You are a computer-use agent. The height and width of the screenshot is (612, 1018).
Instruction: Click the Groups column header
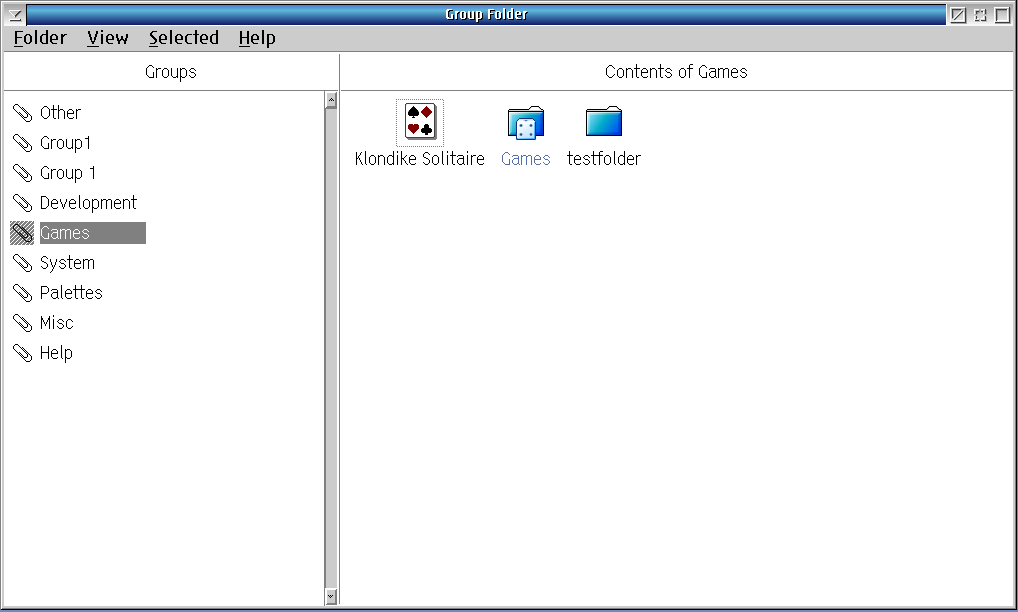pos(171,72)
